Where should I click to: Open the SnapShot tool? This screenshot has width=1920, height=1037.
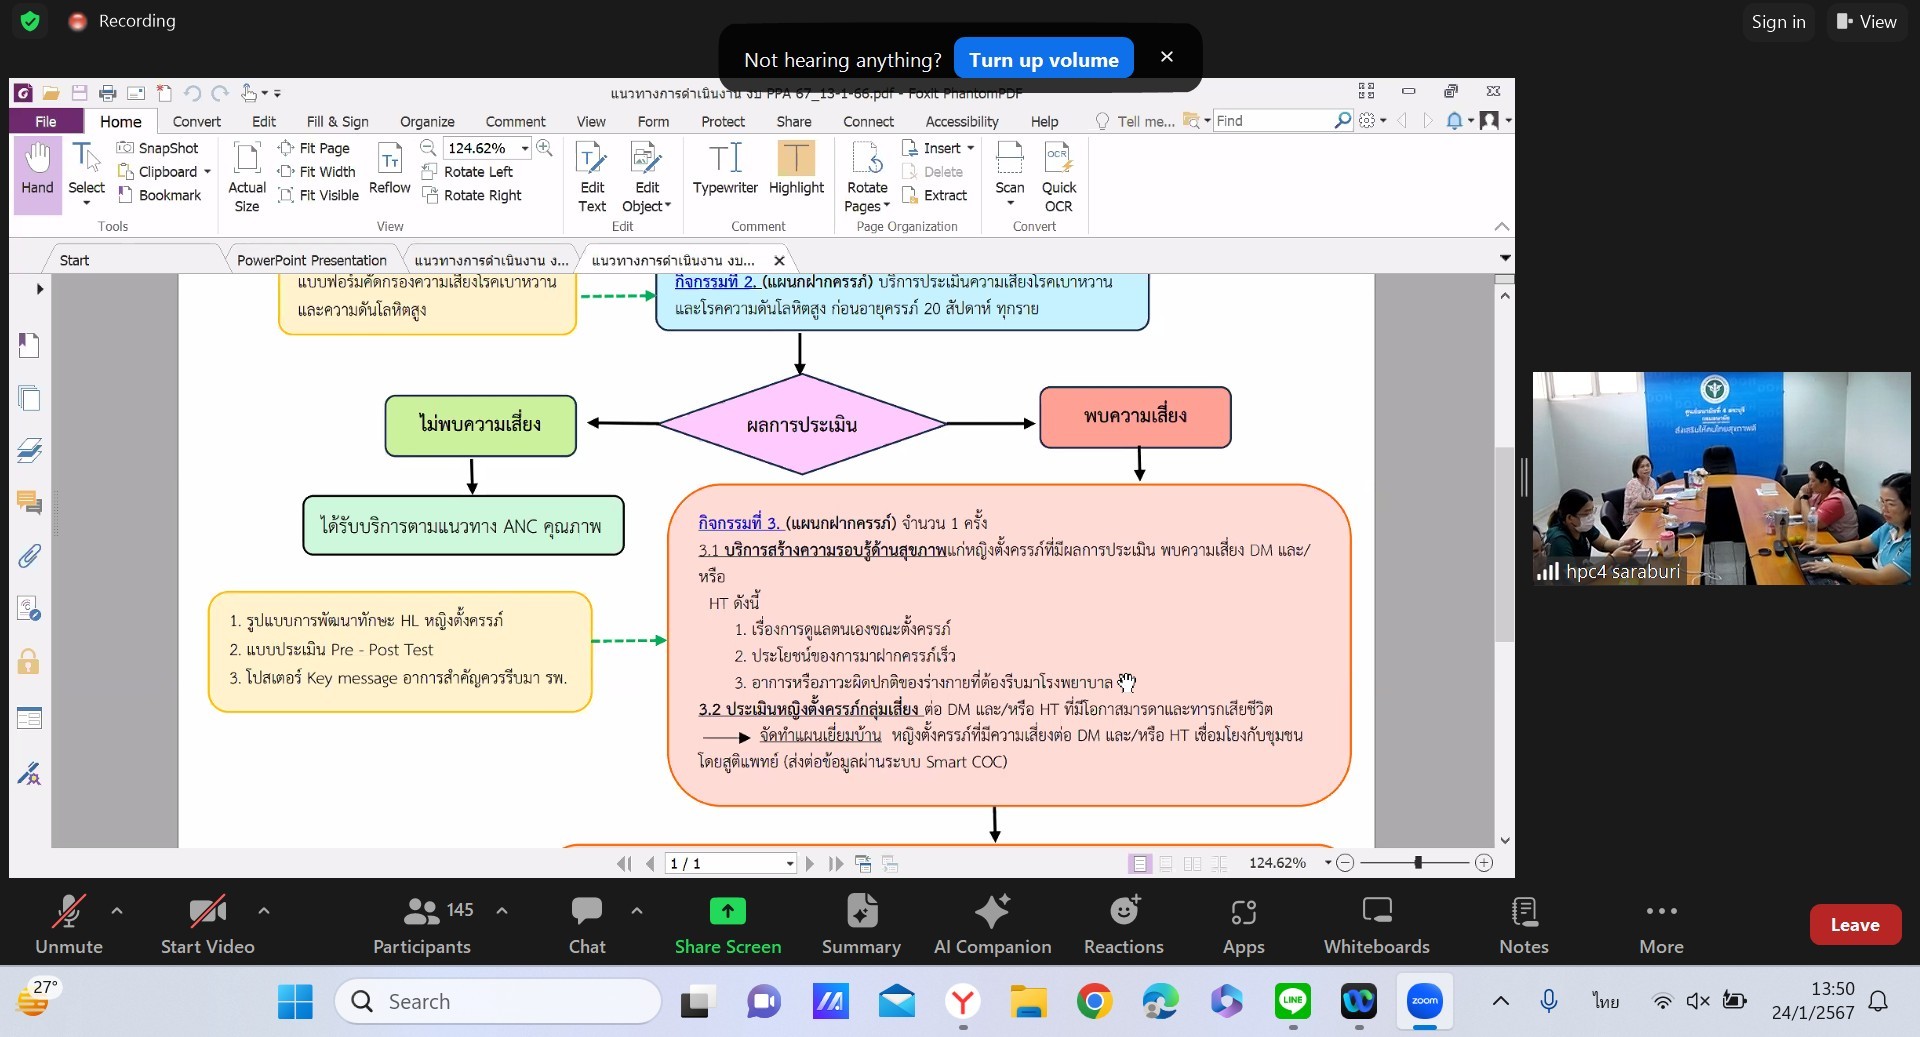[158, 148]
